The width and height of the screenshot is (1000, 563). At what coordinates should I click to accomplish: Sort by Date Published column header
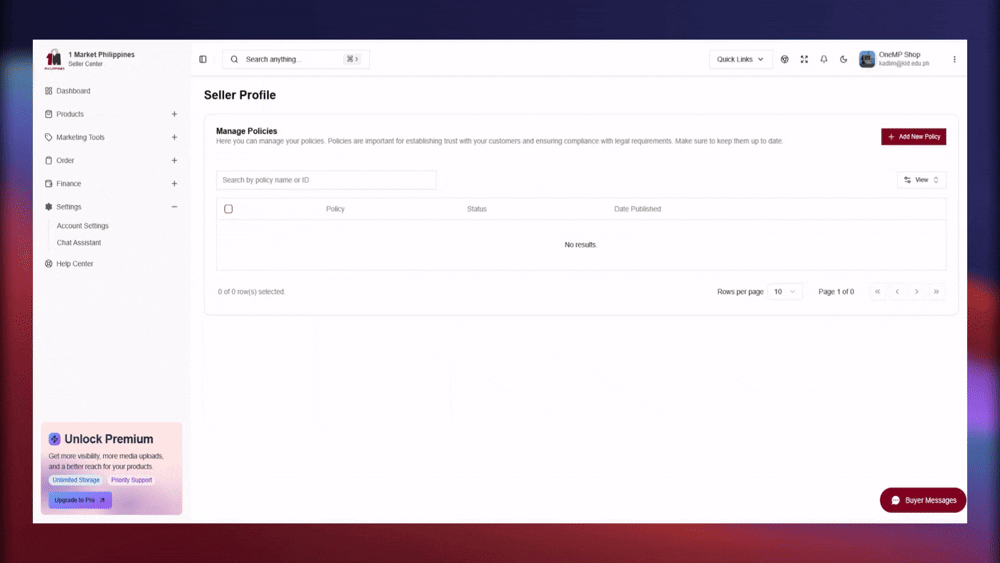pos(637,209)
